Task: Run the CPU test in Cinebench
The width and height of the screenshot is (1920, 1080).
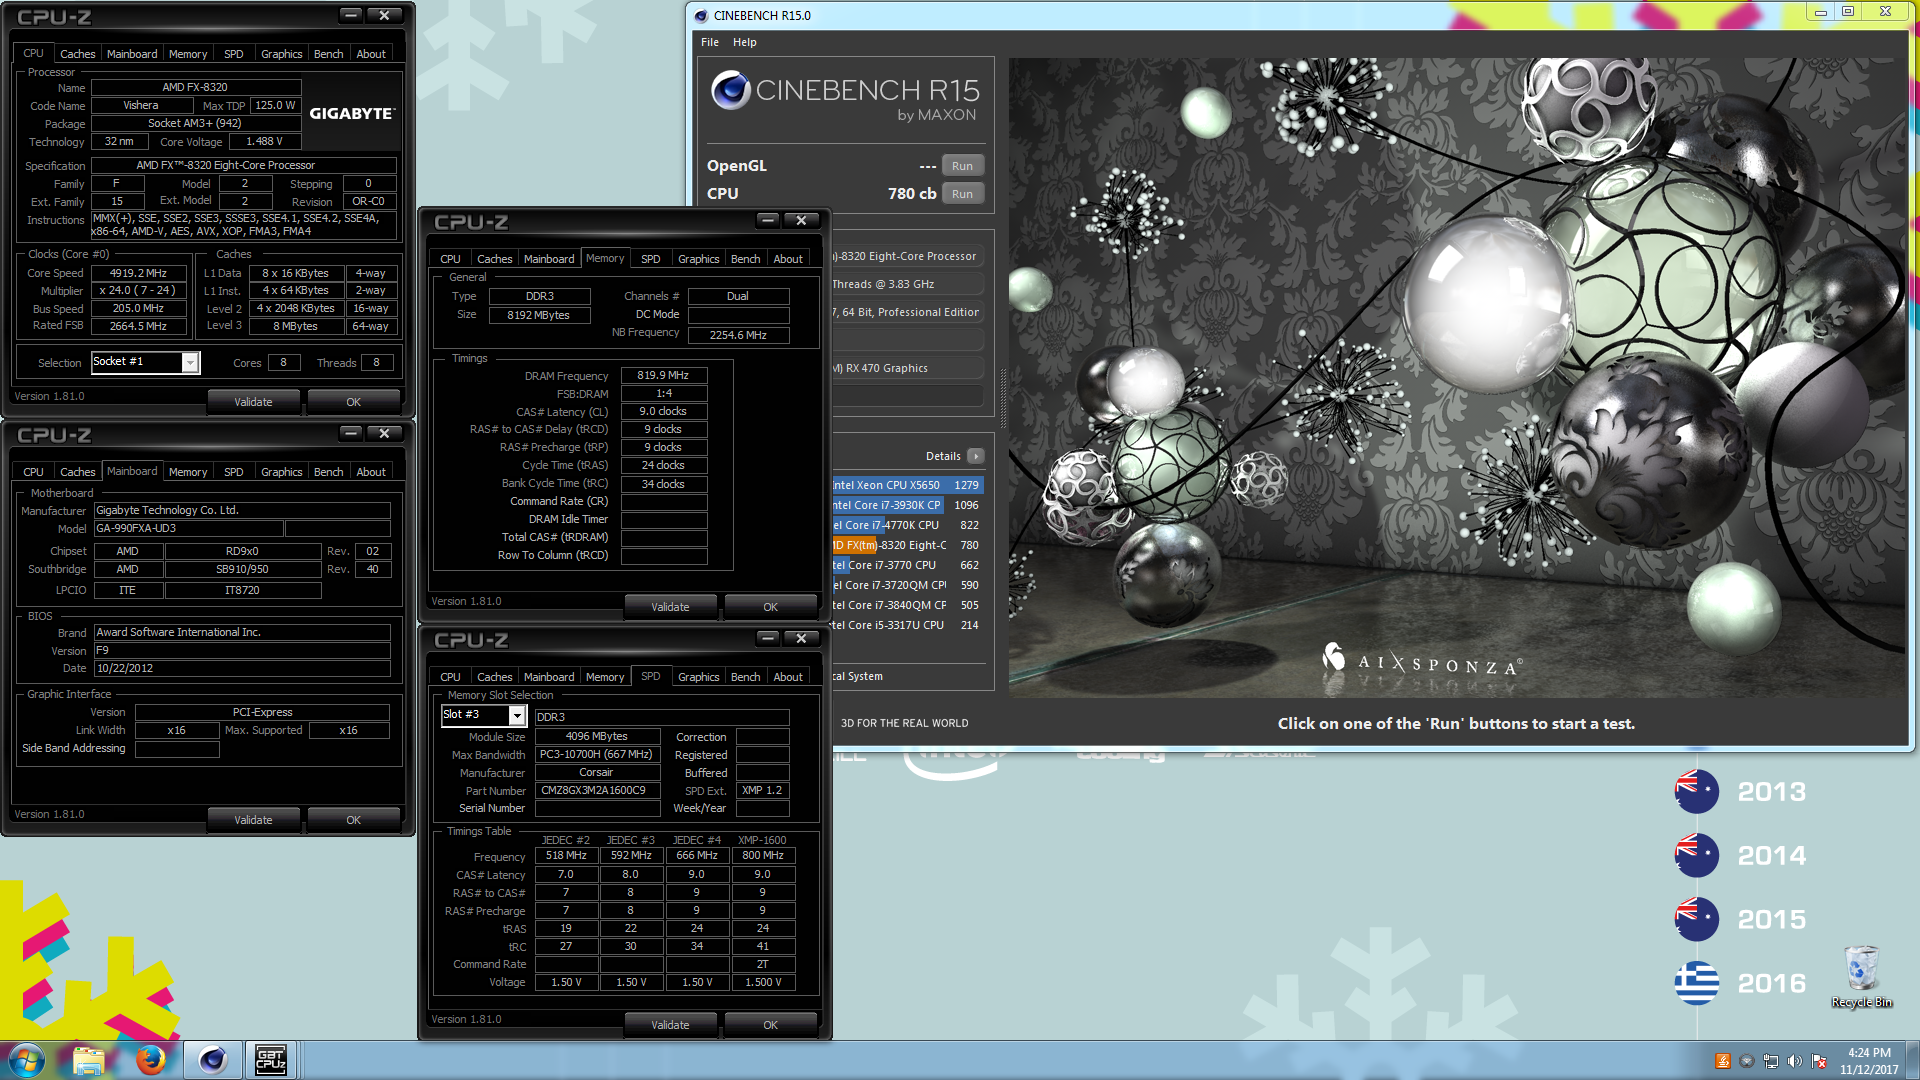Action: [962, 194]
